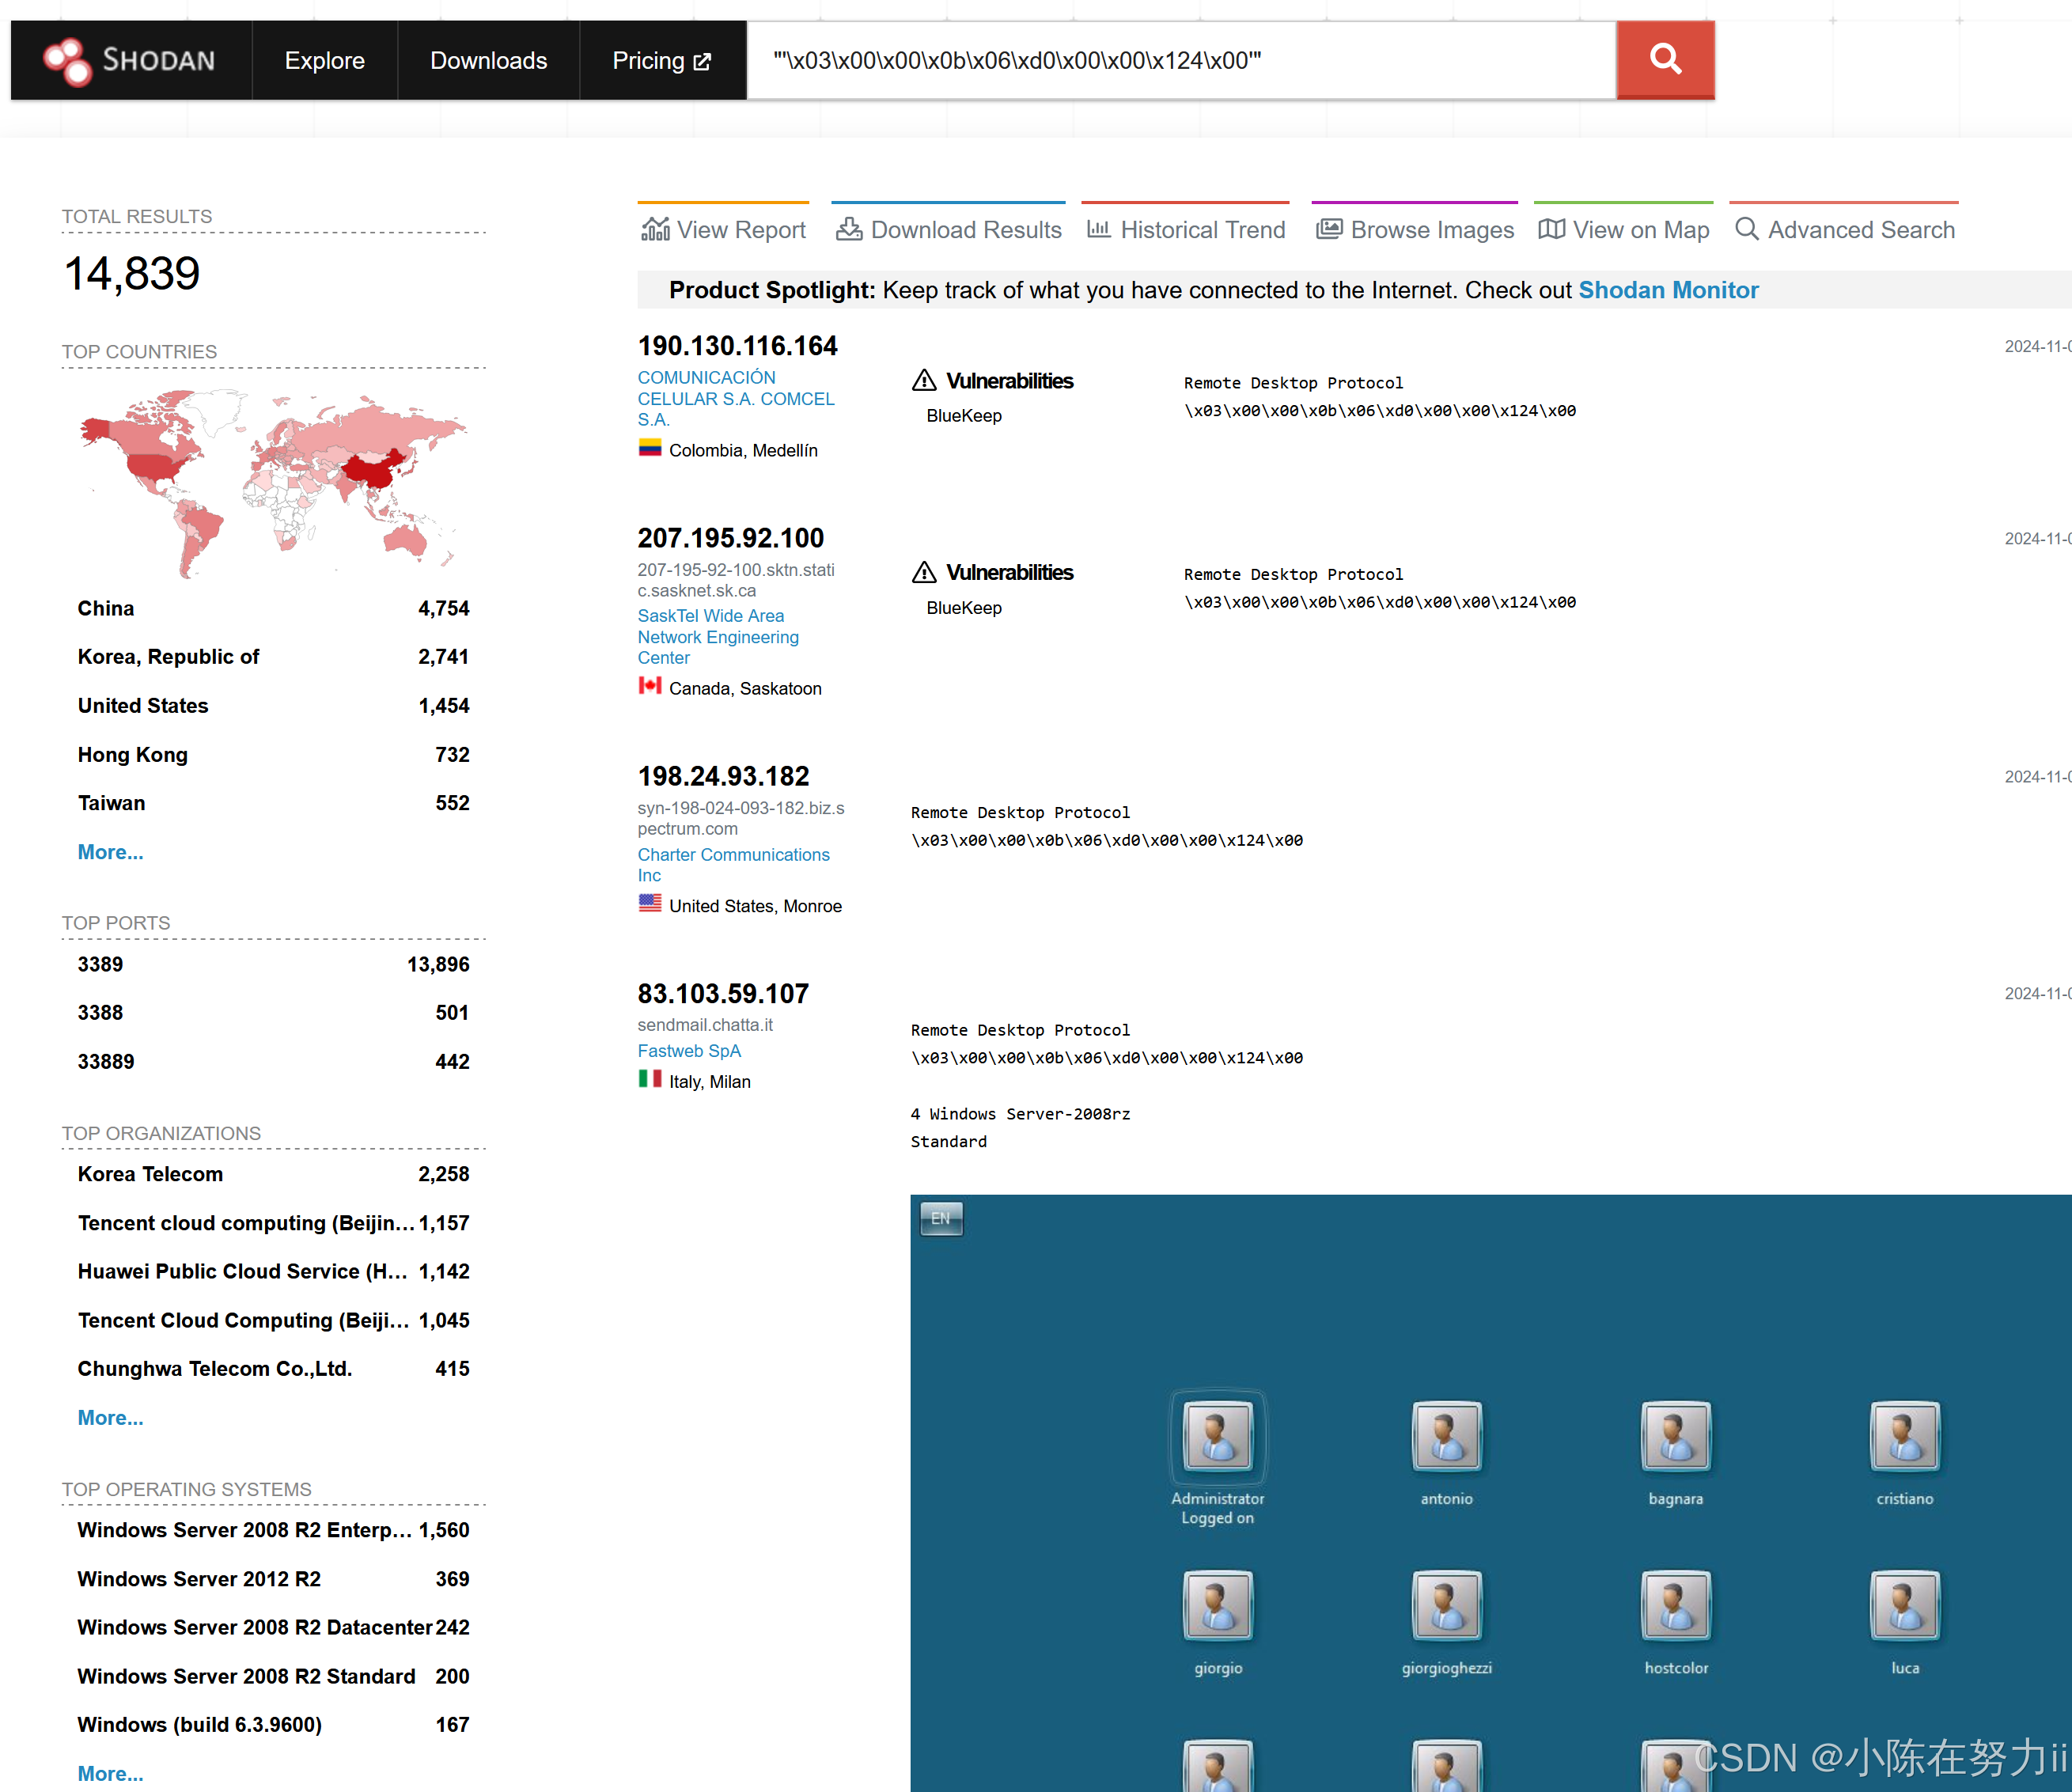Click the Download Results tray icon
Viewport: 2072px width, 1792px height.
click(849, 229)
